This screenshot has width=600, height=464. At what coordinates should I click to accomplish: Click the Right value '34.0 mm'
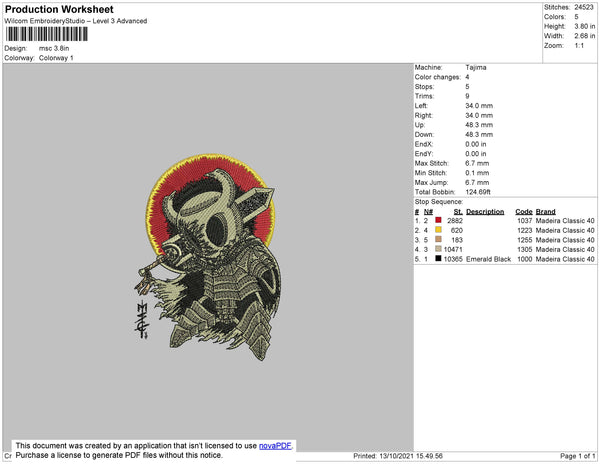click(x=479, y=115)
